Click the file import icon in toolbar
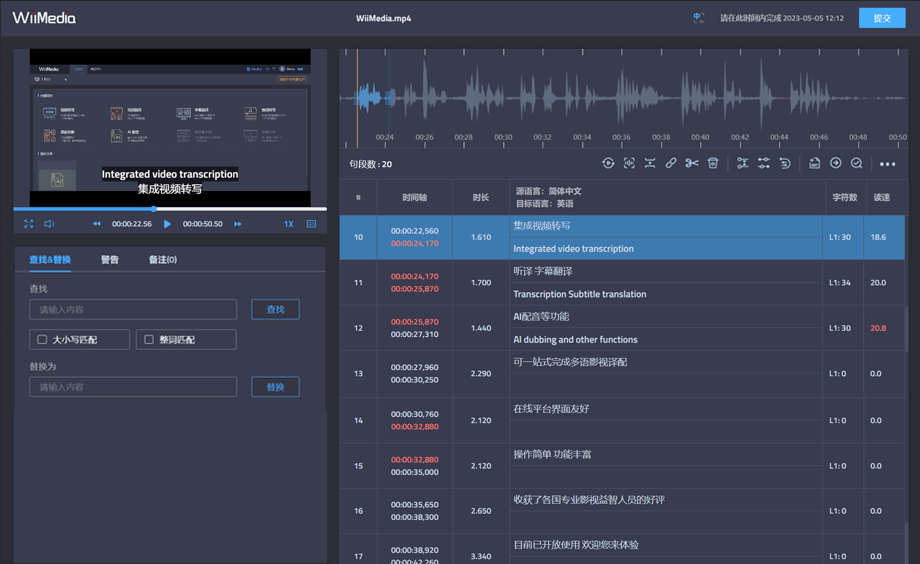Image resolution: width=920 pixels, height=564 pixels. (x=814, y=163)
